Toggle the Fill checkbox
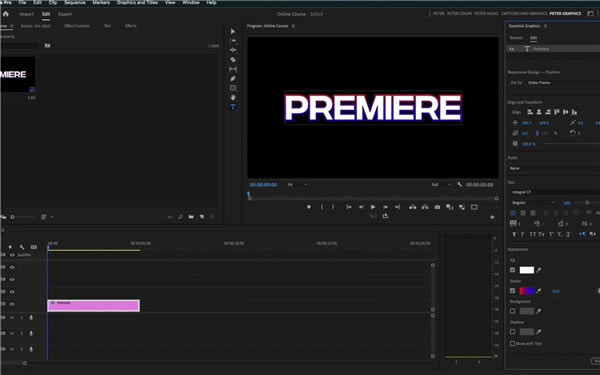600x375 pixels. coord(512,270)
